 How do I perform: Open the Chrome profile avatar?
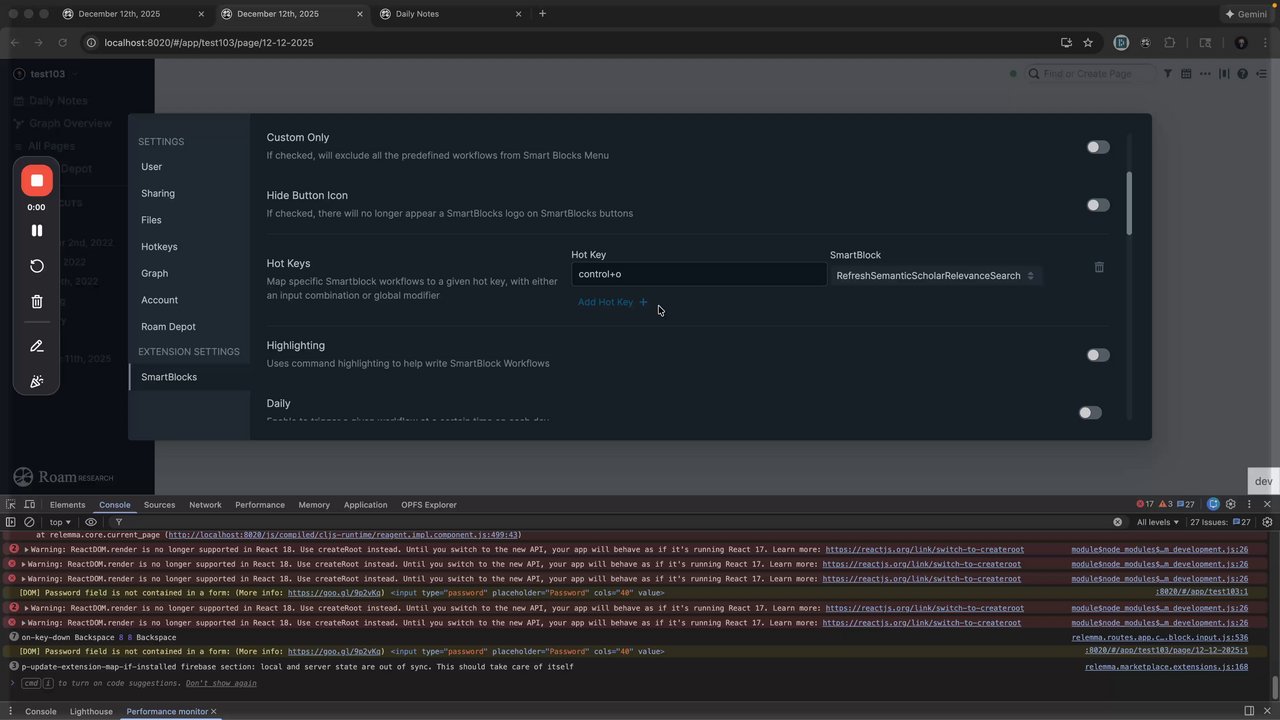coord(1241,43)
